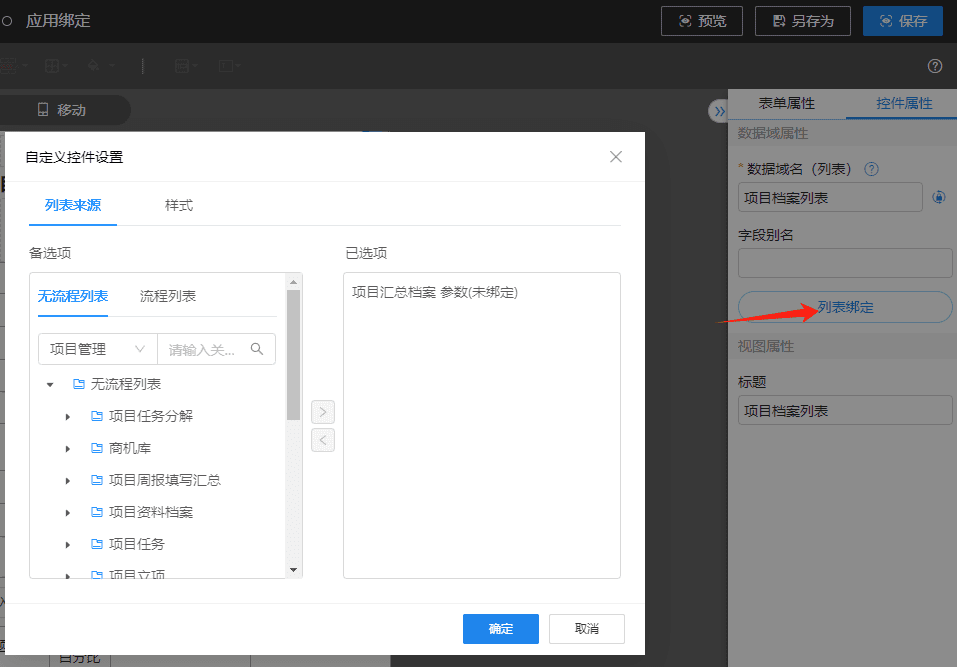Click folder icon beside 商机库

(96, 448)
